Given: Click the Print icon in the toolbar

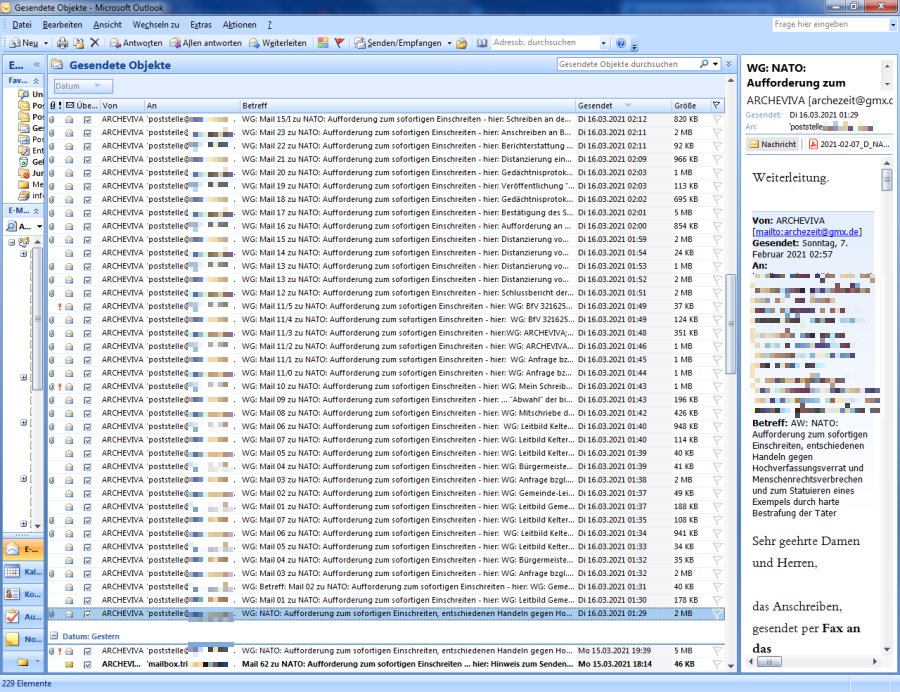Looking at the screenshot, I should tap(63, 43).
